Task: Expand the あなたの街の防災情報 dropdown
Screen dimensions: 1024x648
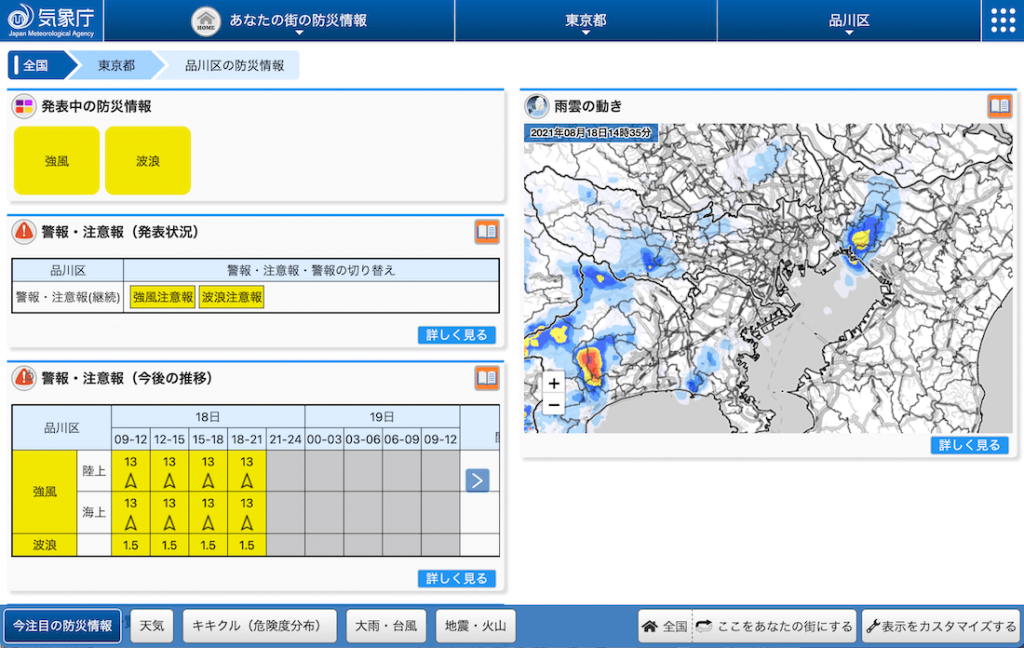Action: pos(279,21)
